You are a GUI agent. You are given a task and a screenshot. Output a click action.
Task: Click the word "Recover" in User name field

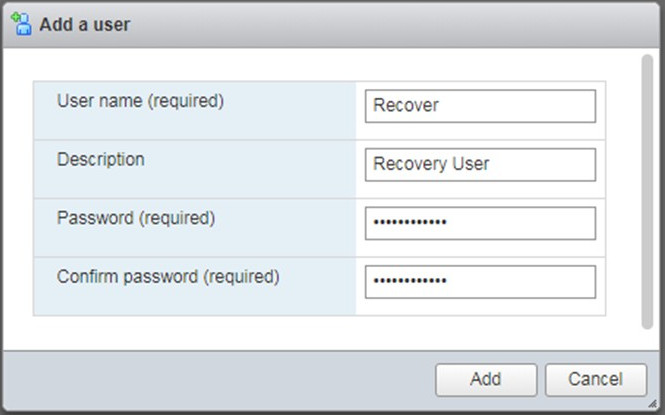pyautogui.click(x=406, y=105)
